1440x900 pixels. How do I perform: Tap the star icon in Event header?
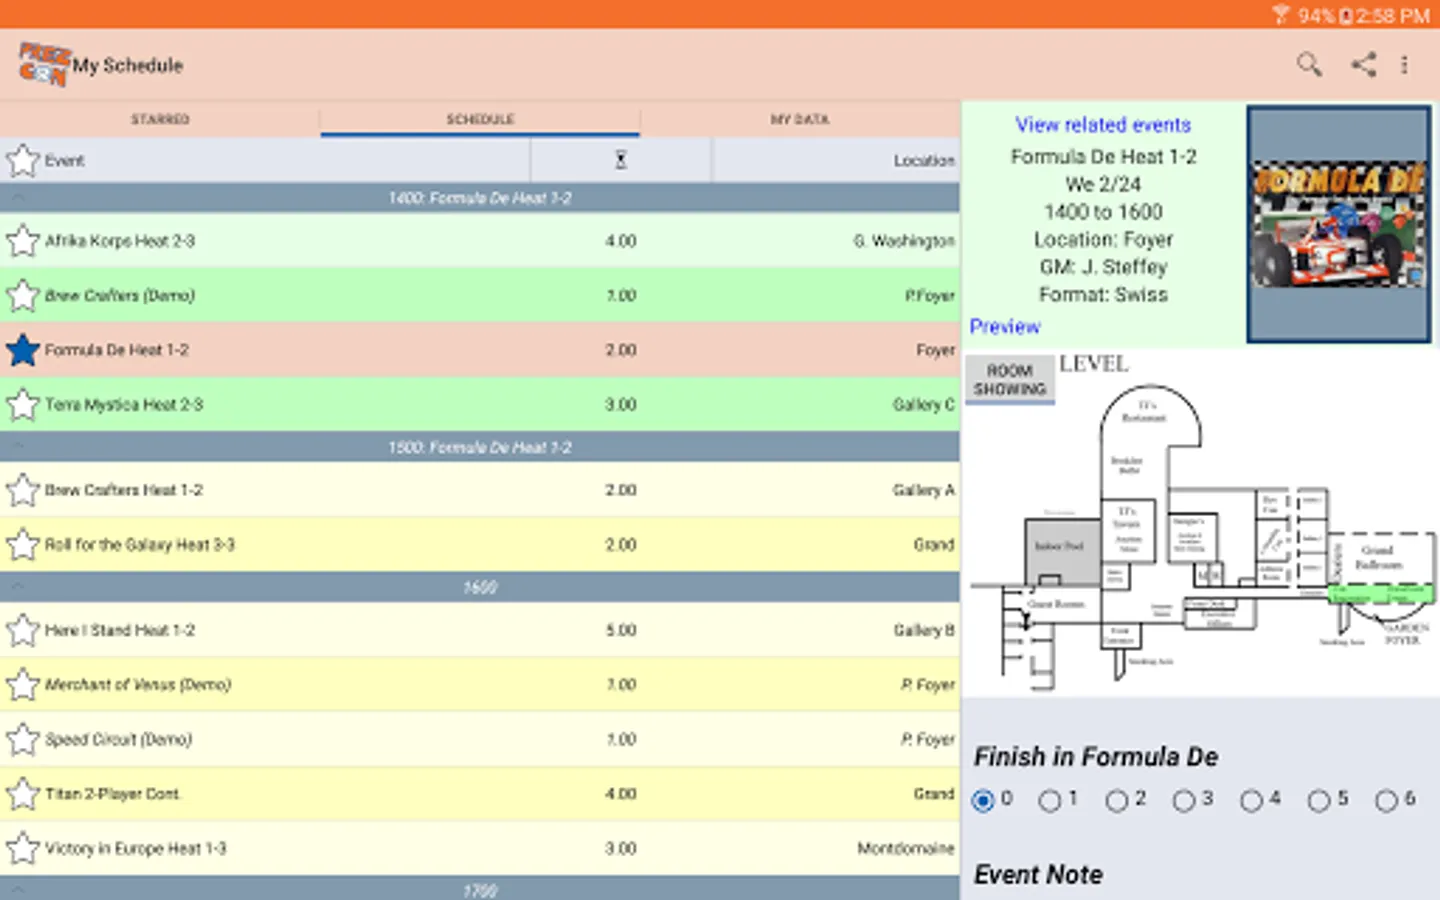(22, 160)
